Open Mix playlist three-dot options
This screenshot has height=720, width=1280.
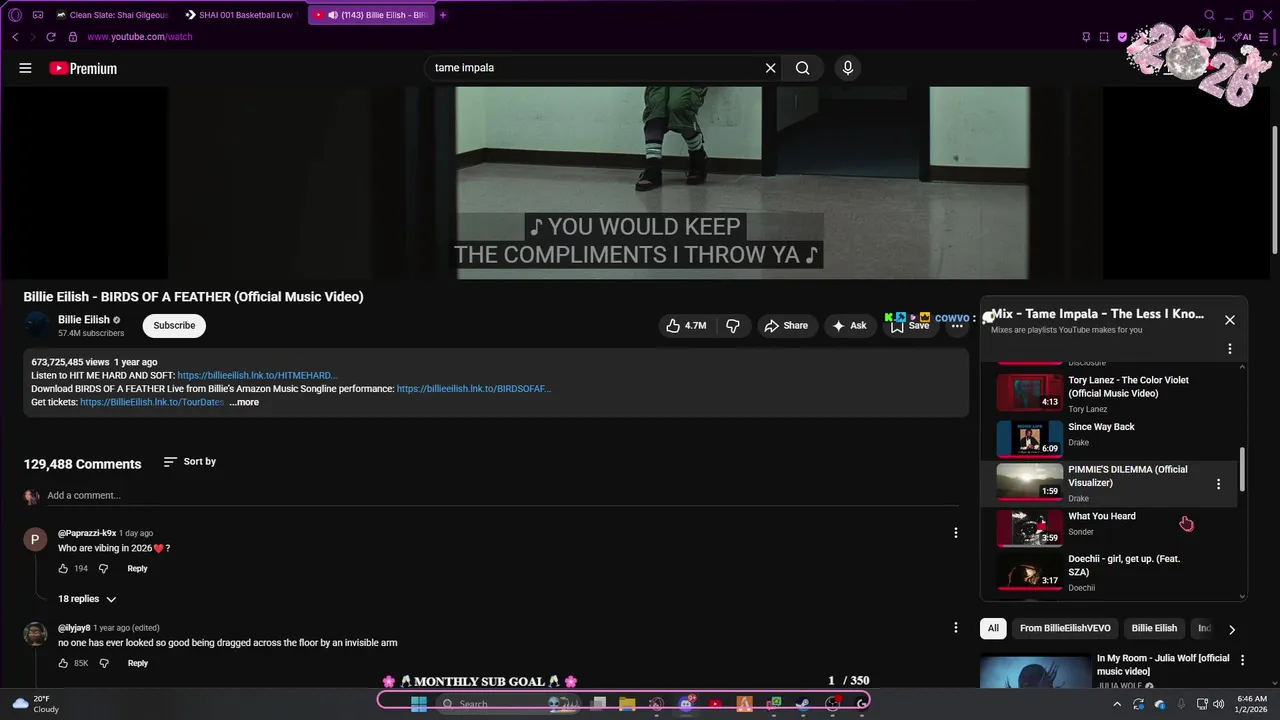click(x=1230, y=349)
